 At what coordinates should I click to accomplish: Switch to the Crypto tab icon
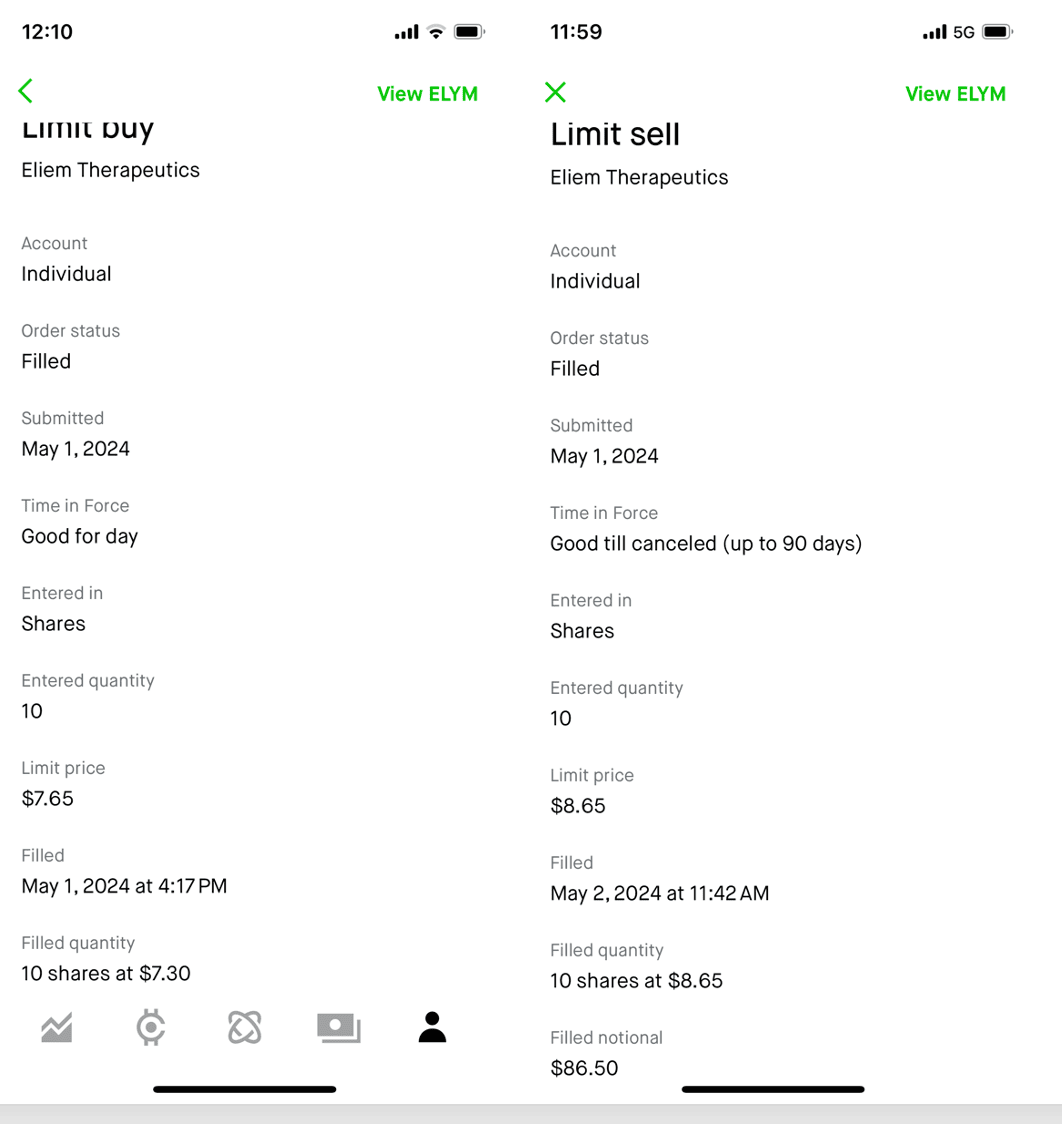coord(151,1027)
